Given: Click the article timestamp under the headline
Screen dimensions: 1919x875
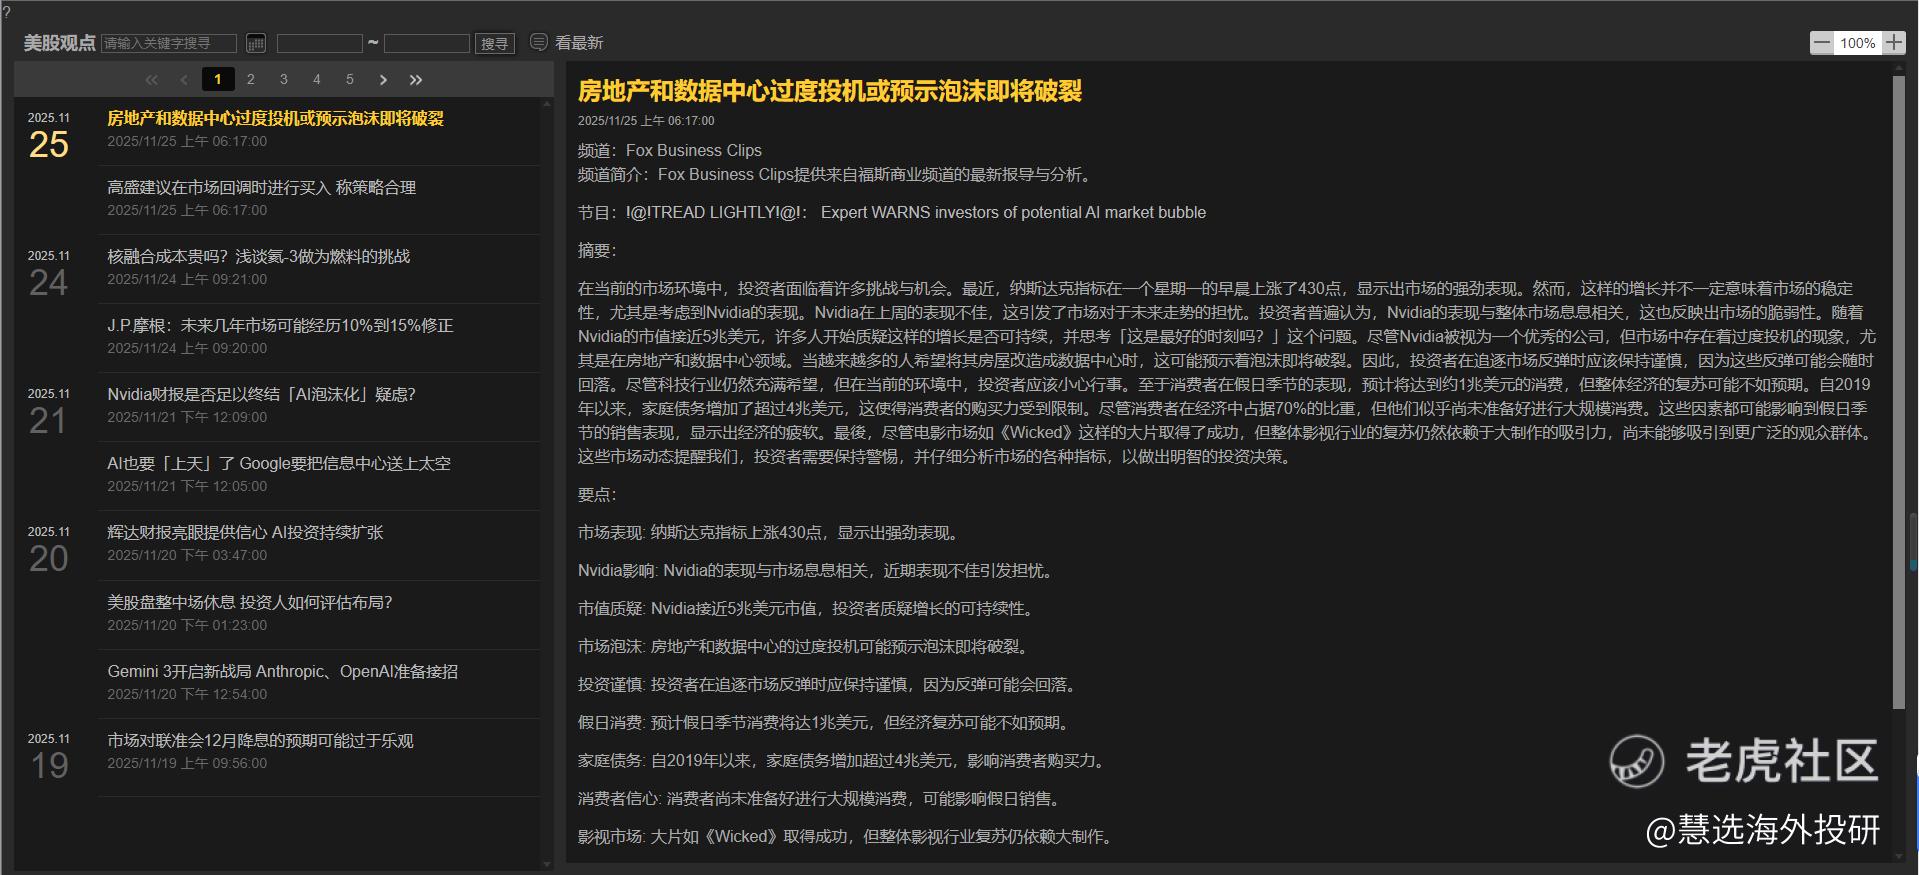Looking at the screenshot, I should coord(646,121).
